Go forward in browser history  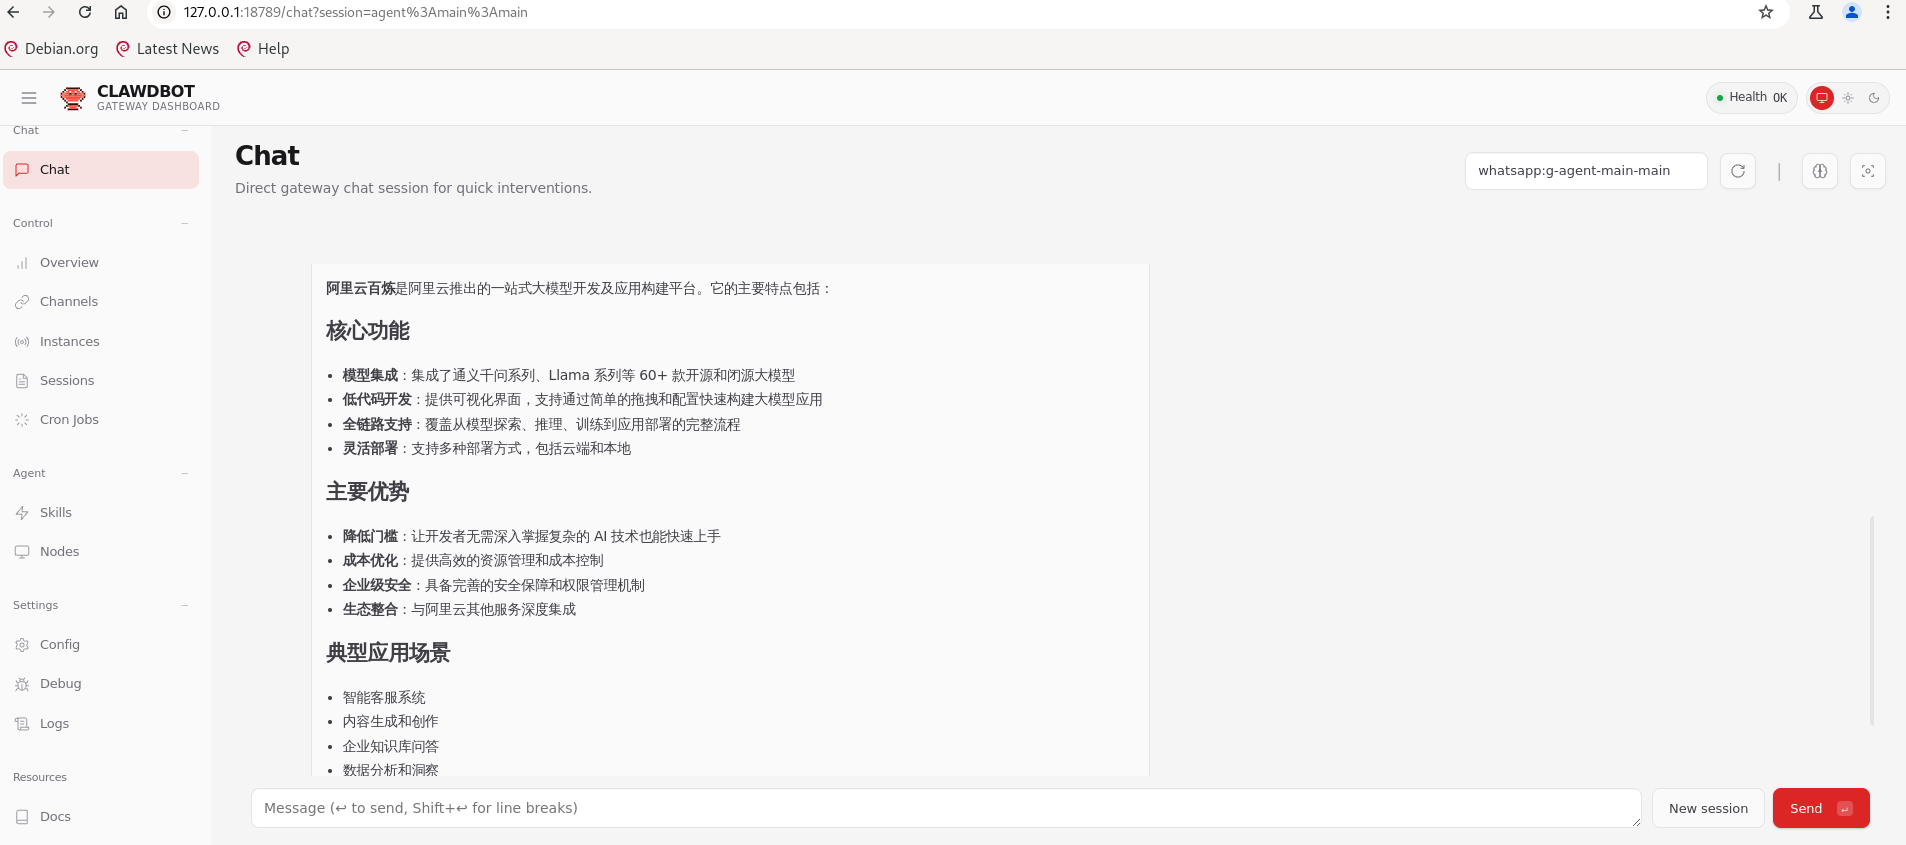[49, 12]
